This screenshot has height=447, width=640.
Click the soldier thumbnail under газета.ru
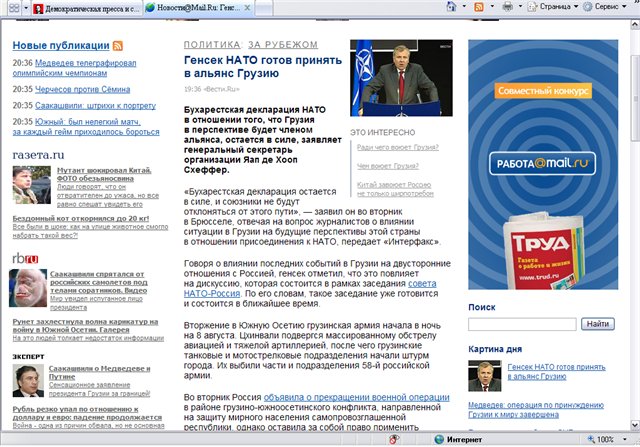pos(31,185)
